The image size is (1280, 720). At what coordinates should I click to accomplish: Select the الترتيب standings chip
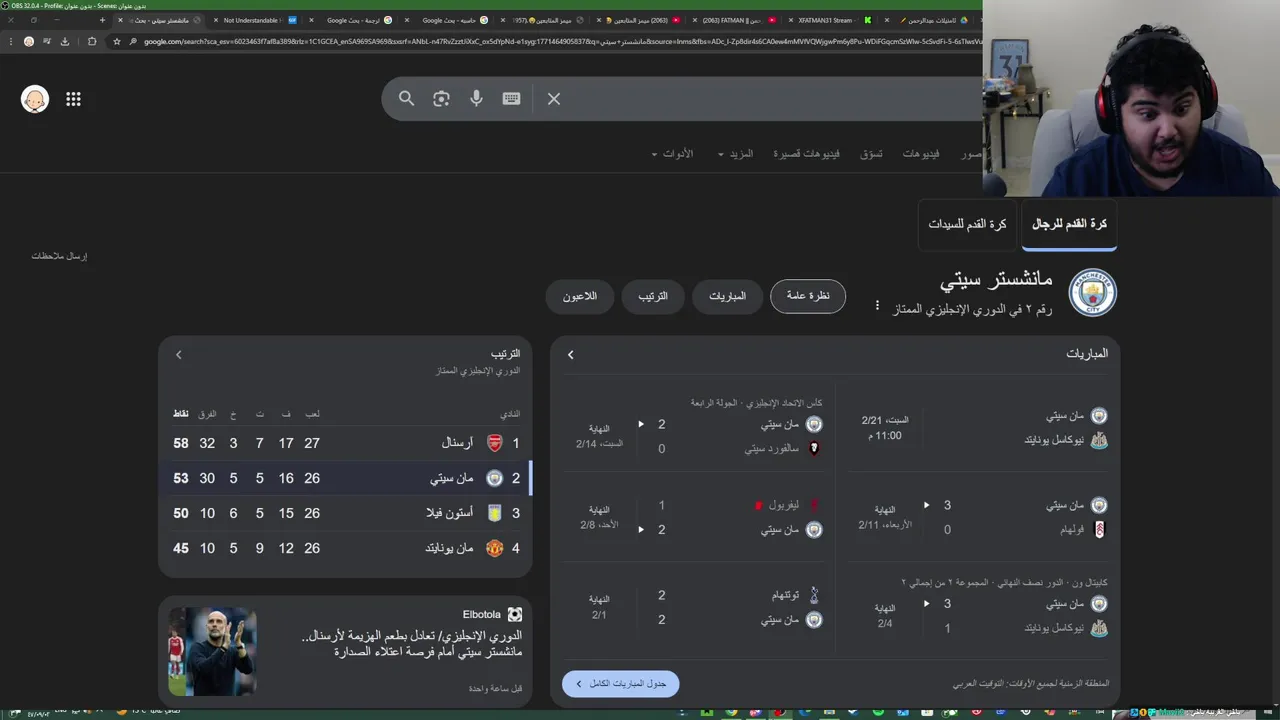(x=653, y=296)
